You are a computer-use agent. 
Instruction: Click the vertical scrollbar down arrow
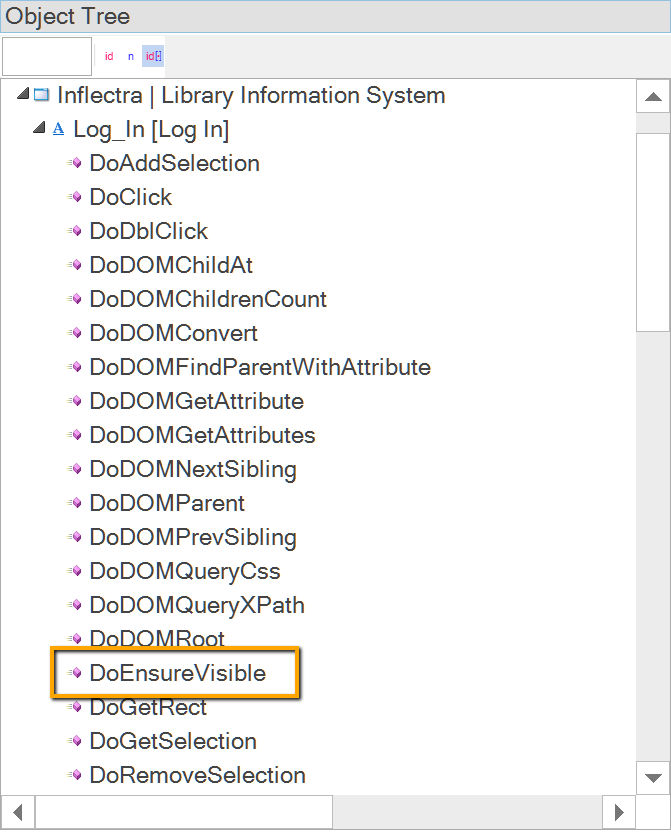(653, 777)
